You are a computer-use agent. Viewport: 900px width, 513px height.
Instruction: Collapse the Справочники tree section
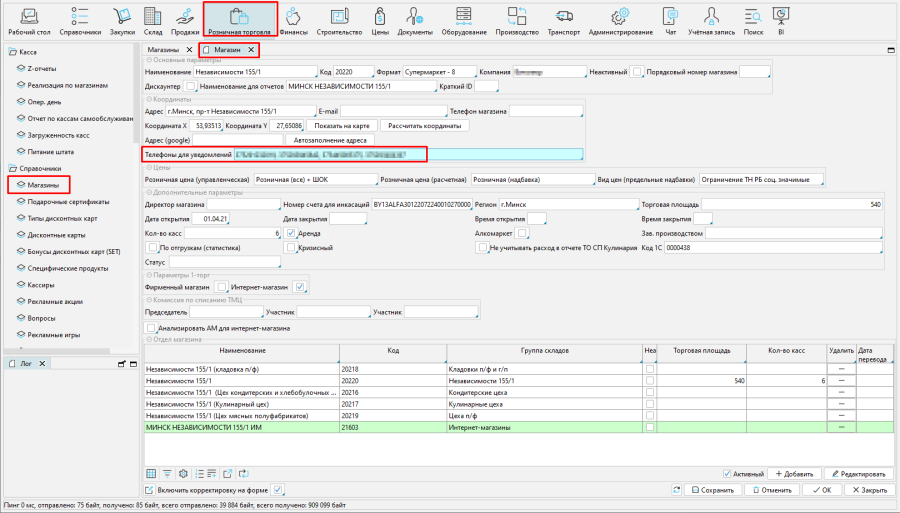pos(10,168)
